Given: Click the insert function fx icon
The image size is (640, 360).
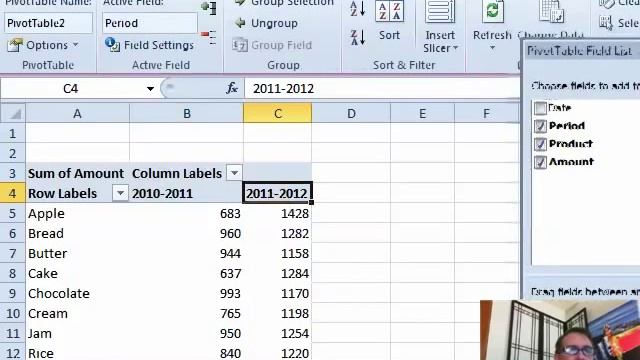Looking at the screenshot, I should [232, 88].
